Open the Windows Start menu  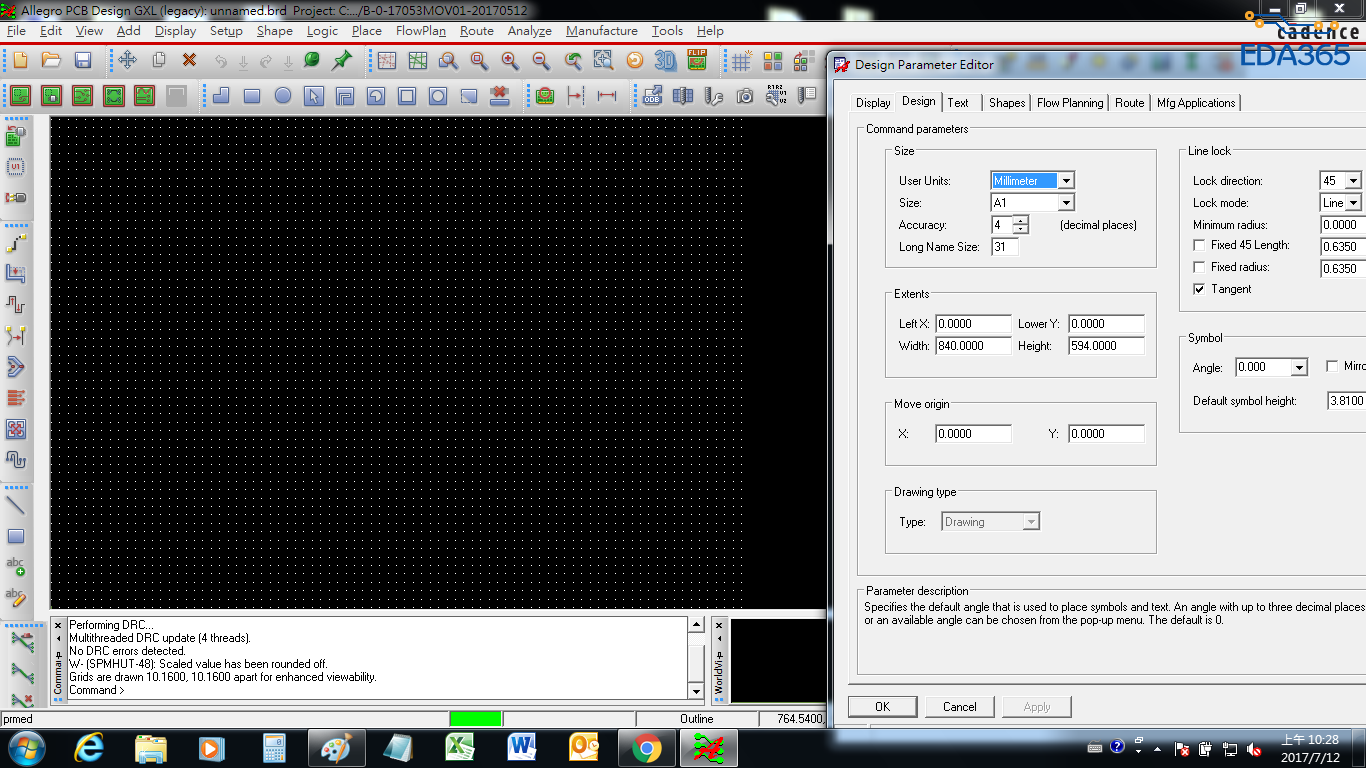(26, 747)
